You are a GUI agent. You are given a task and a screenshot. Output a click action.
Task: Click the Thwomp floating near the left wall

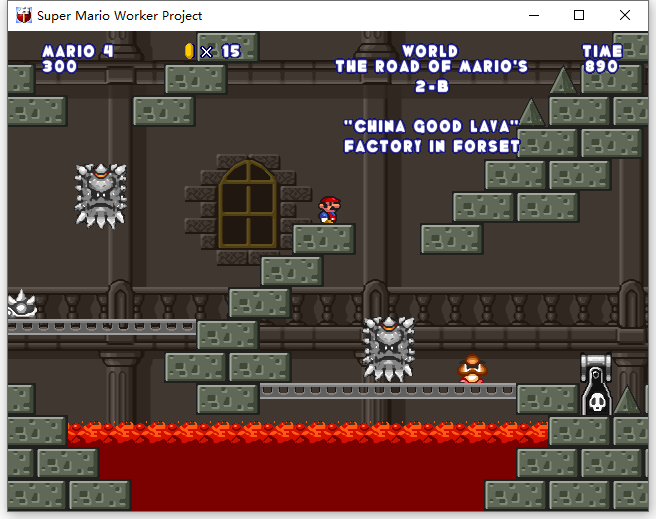(100, 196)
